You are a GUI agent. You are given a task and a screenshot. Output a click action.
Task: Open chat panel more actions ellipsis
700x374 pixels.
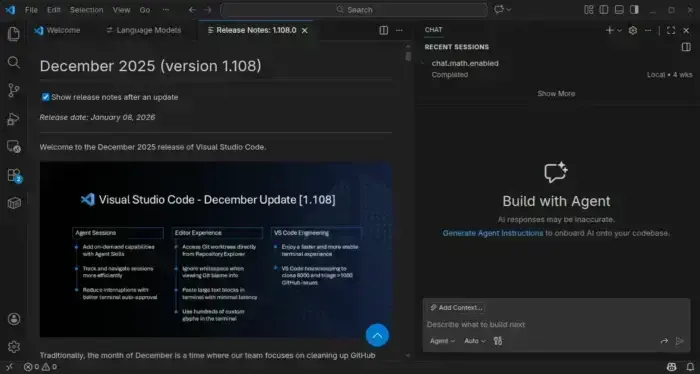coord(648,30)
